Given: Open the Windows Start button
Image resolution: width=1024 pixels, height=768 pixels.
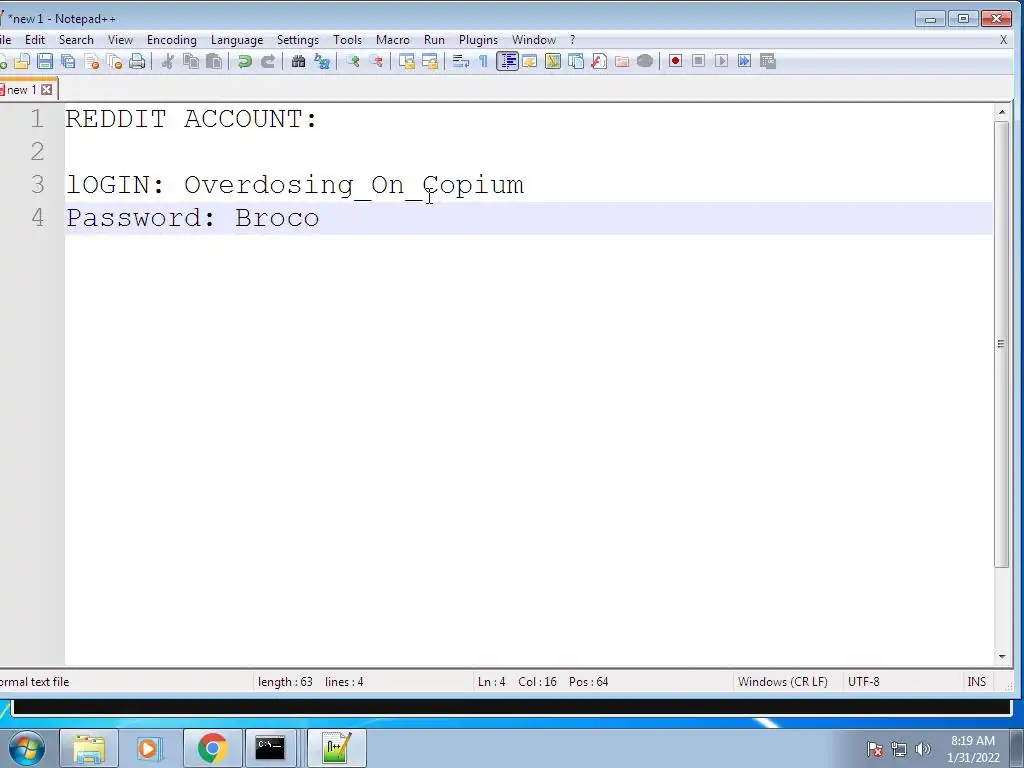Looking at the screenshot, I should pyautogui.click(x=27, y=748).
